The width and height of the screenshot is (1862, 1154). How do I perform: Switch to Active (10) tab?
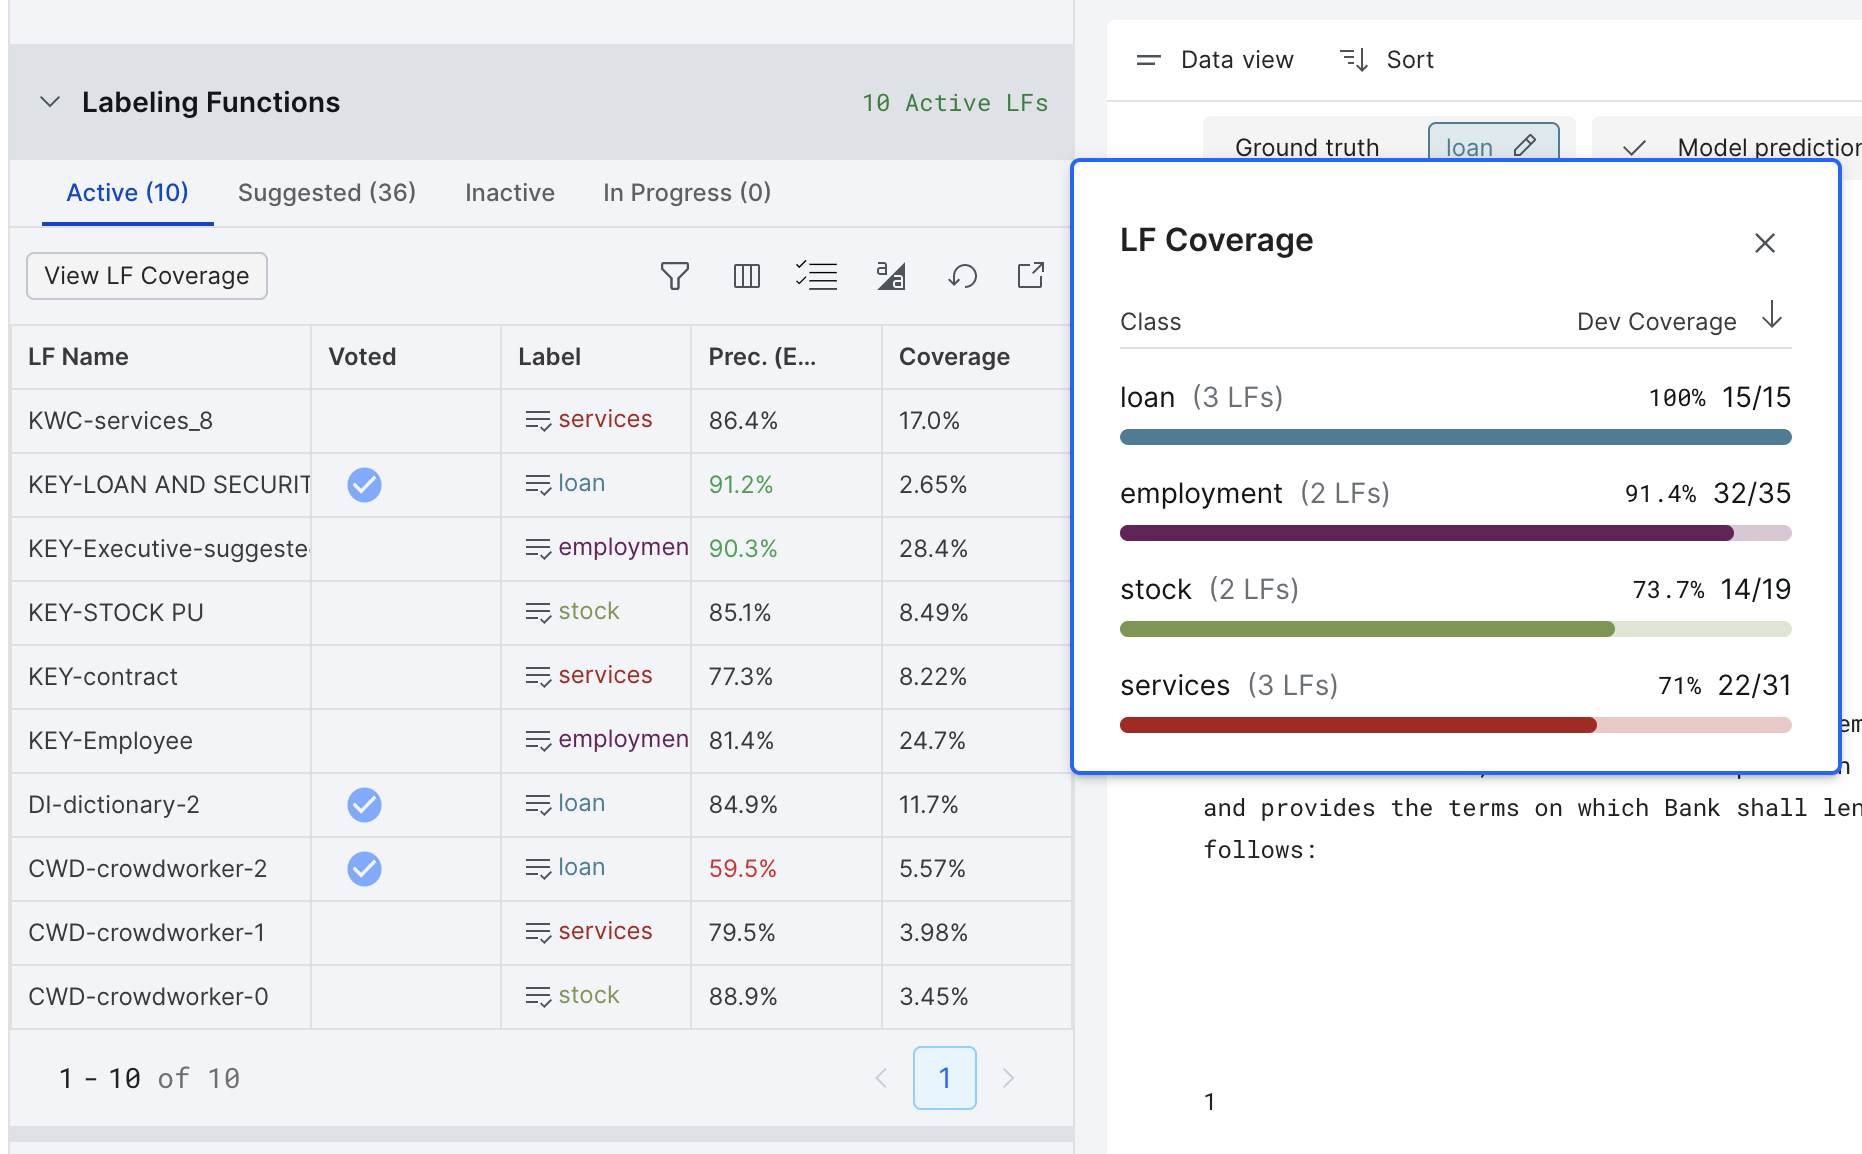(x=127, y=193)
